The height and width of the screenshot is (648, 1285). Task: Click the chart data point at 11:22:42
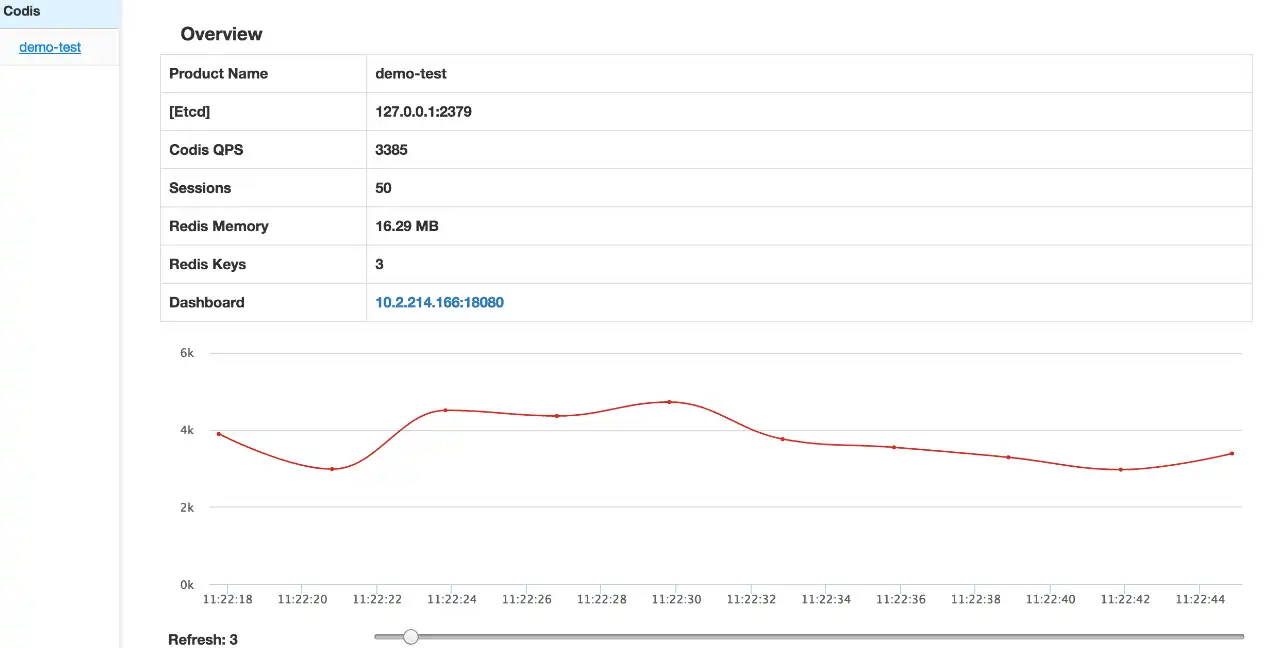coord(1121,469)
